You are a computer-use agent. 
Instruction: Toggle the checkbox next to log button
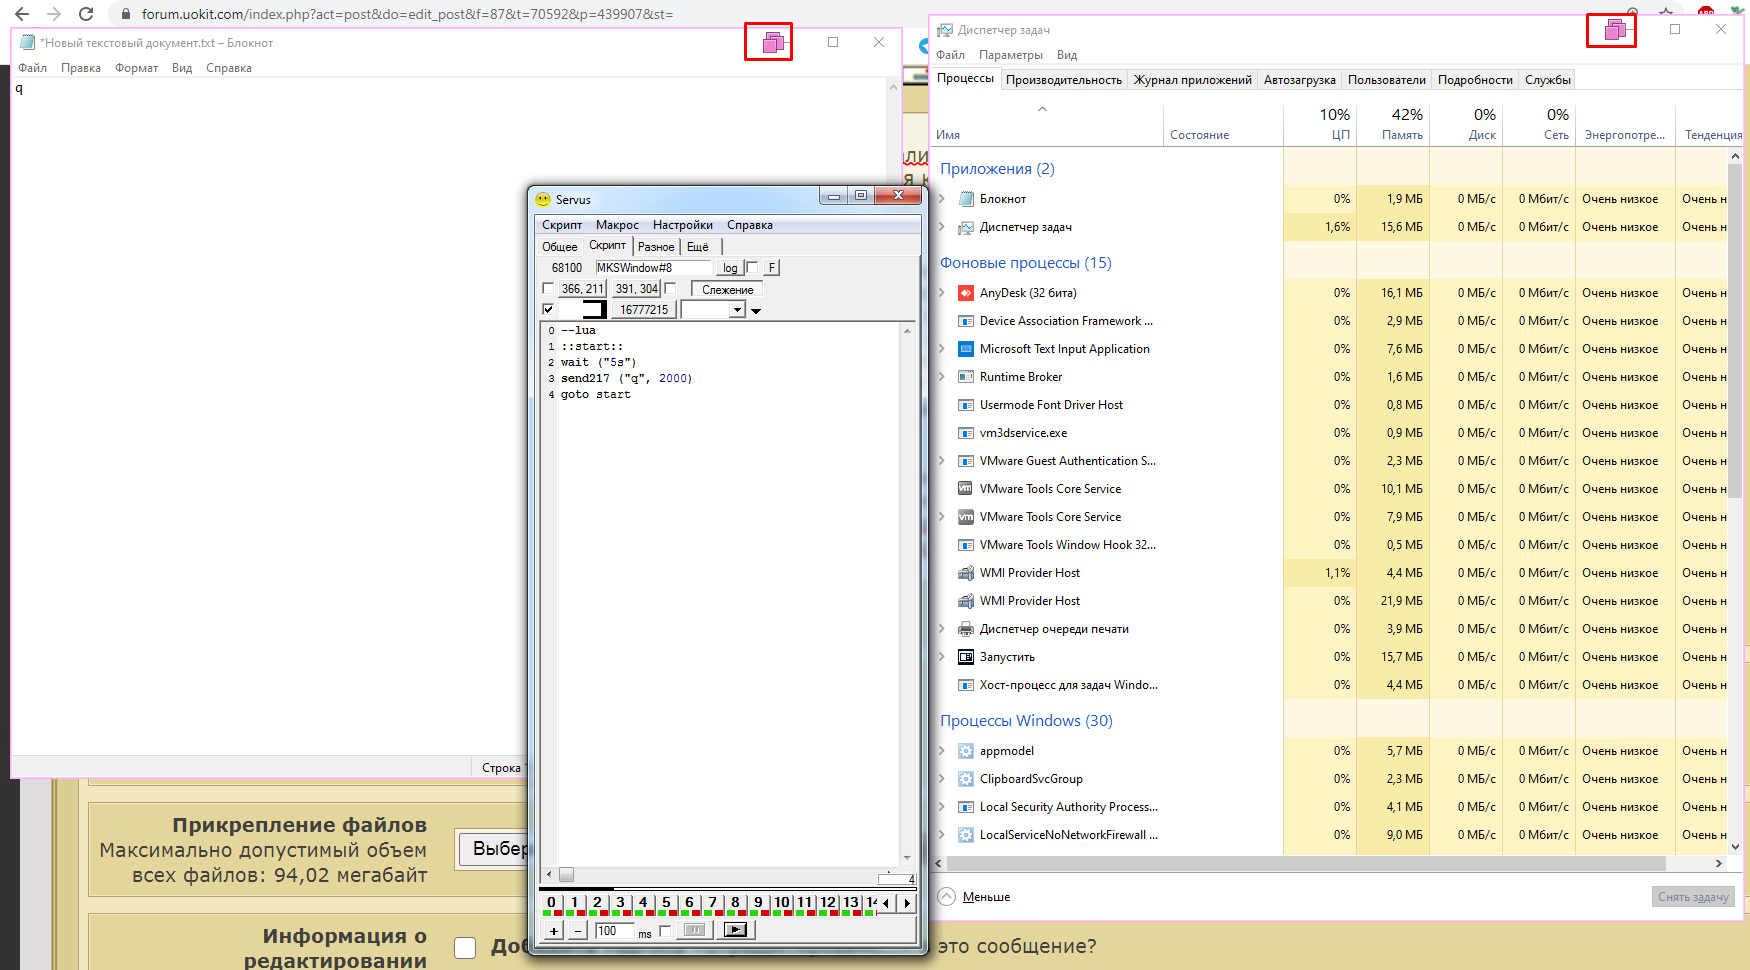click(752, 267)
